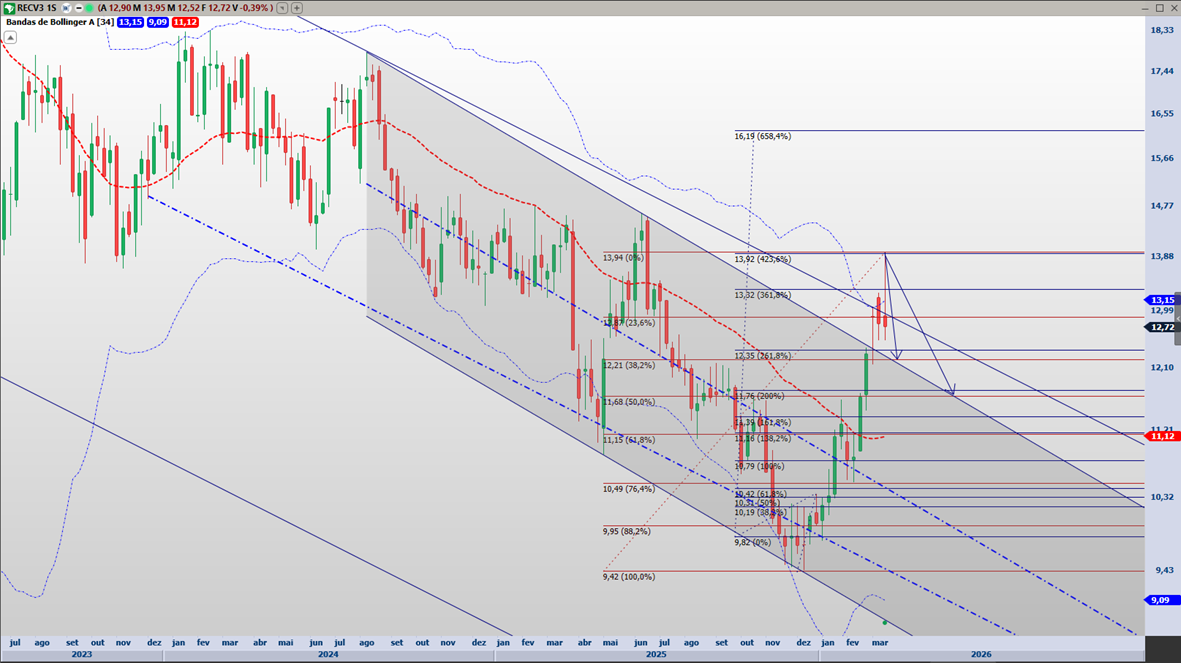Click the red 11,12 middle band value badge
This screenshot has width=1181, height=663.
tap(184, 22)
